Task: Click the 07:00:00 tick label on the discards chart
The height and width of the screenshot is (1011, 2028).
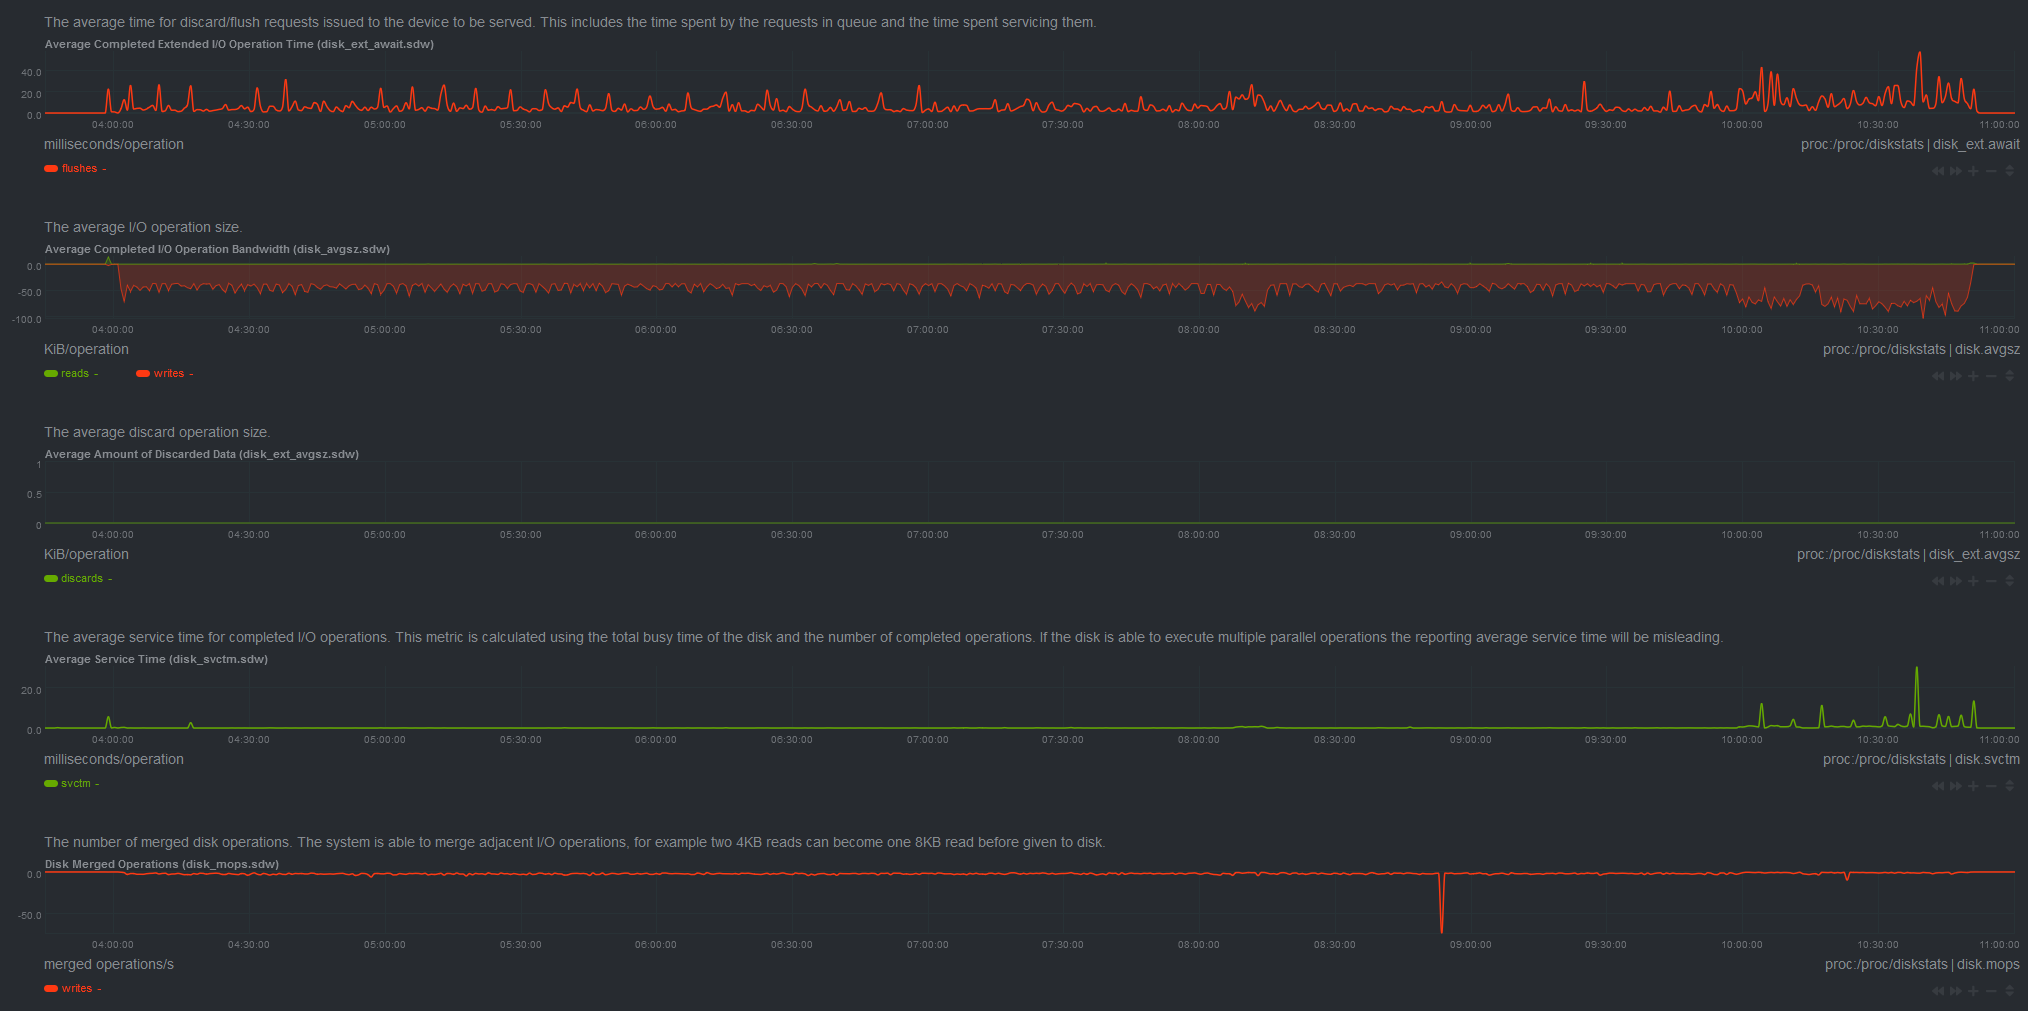Action: (x=927, y=535)
